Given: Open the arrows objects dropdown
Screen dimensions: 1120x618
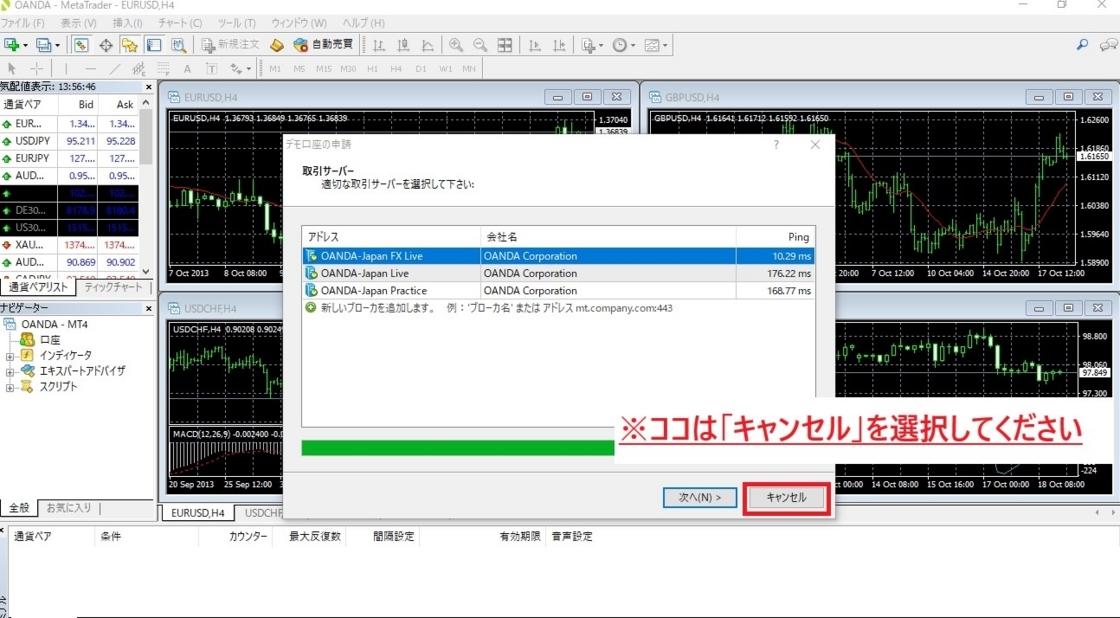Looking at the screenshot, I should [240, 69].
